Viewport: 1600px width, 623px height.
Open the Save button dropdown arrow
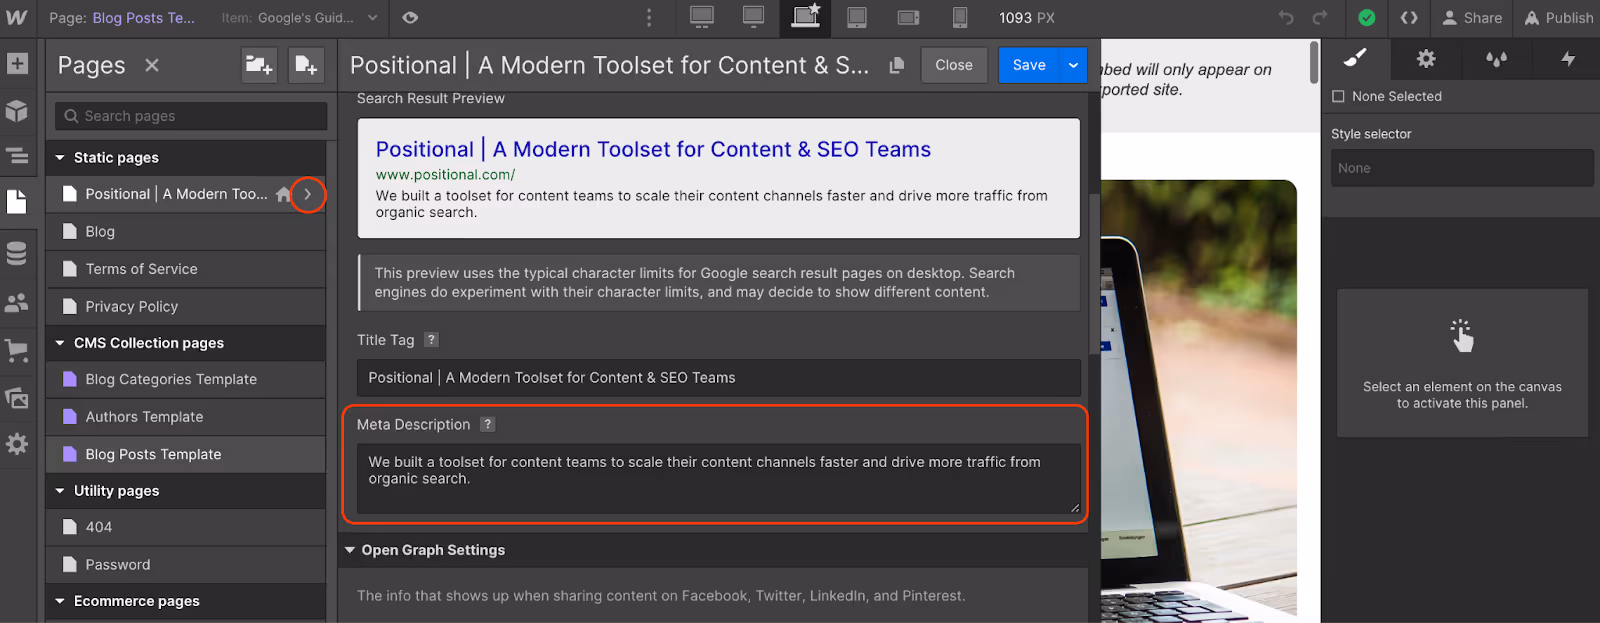(x=1073, y=65)
